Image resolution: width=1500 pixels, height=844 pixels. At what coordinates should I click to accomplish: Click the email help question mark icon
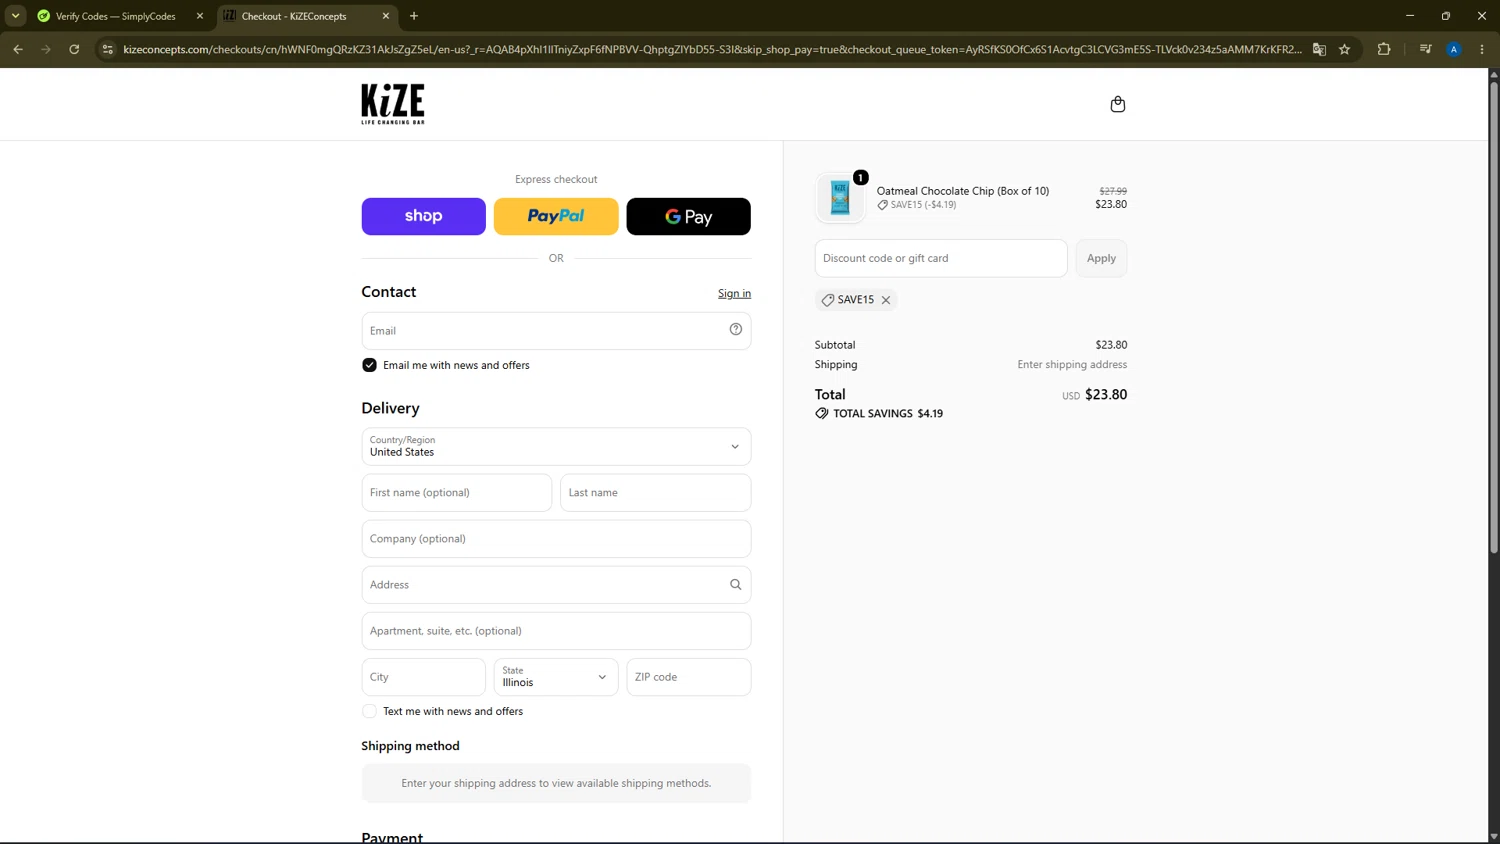(x=735, y=329)
